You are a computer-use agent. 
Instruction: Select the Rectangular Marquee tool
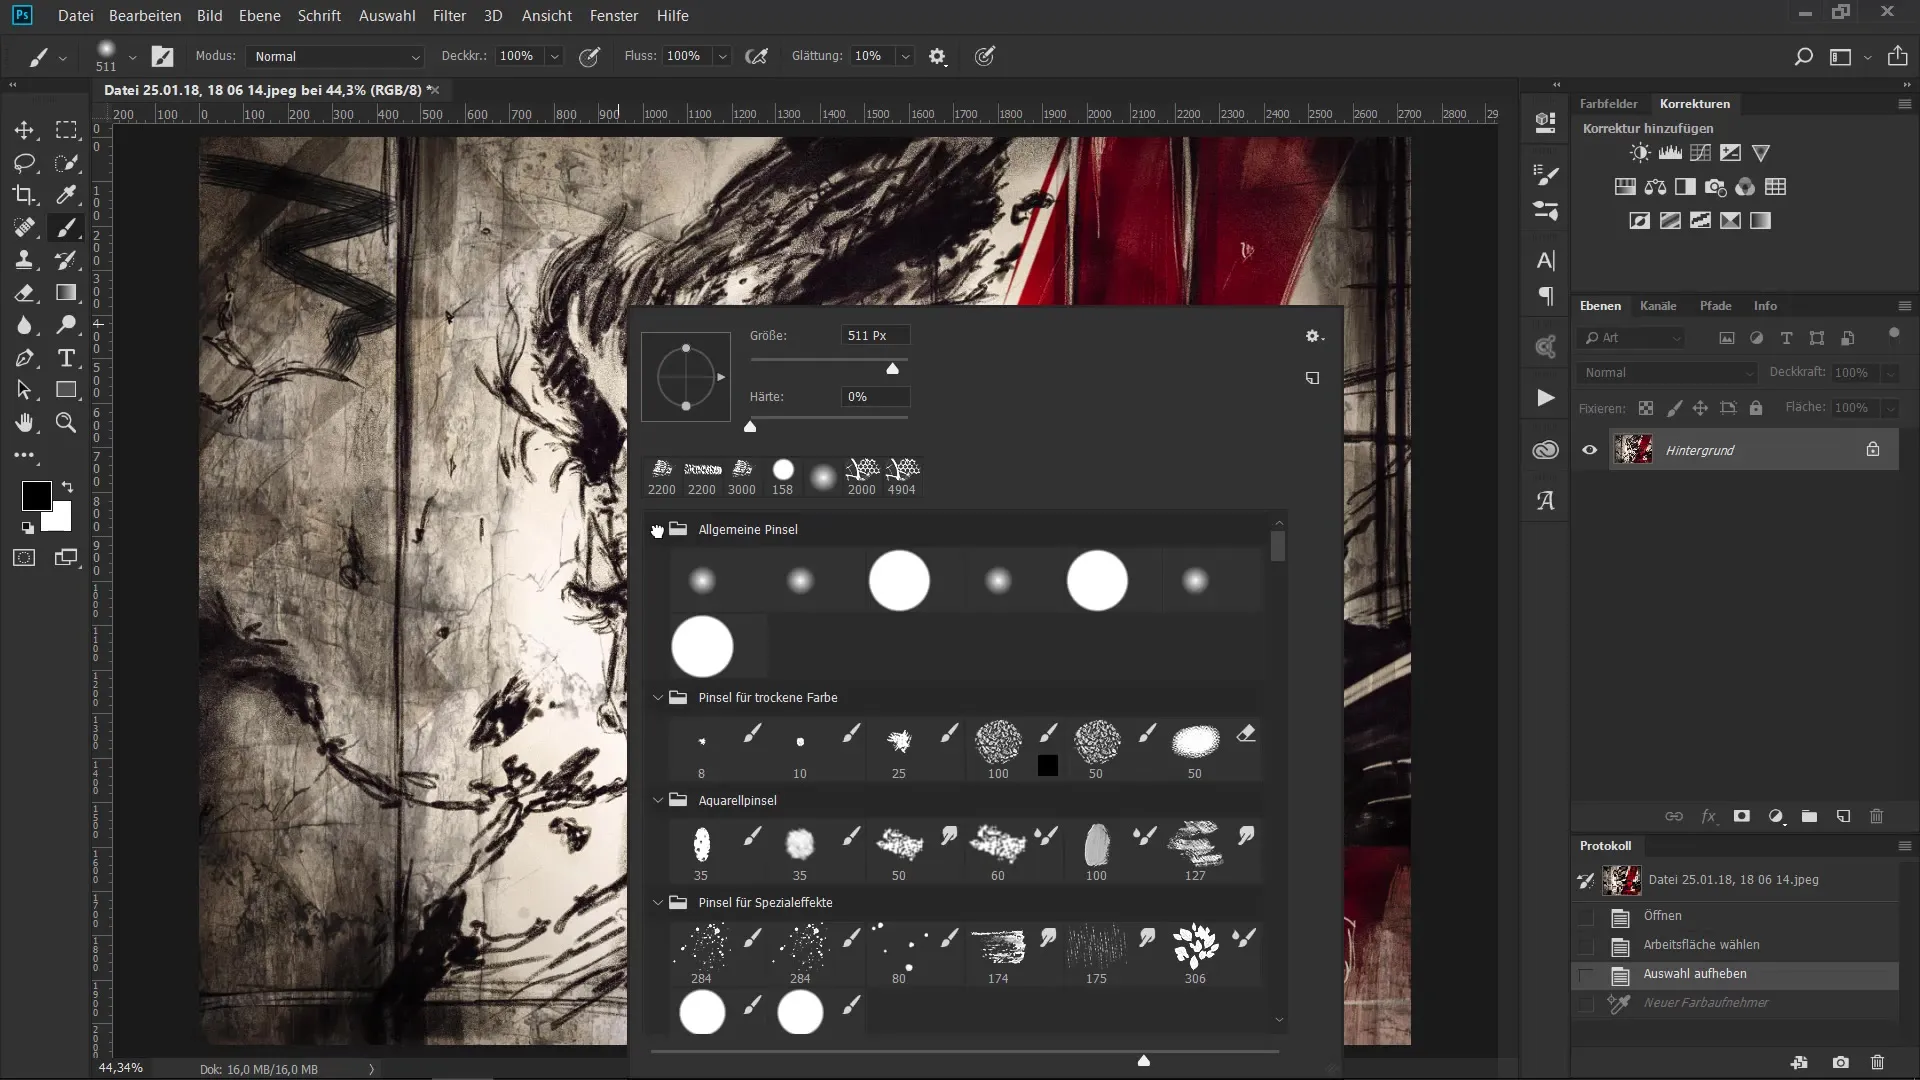66,130
